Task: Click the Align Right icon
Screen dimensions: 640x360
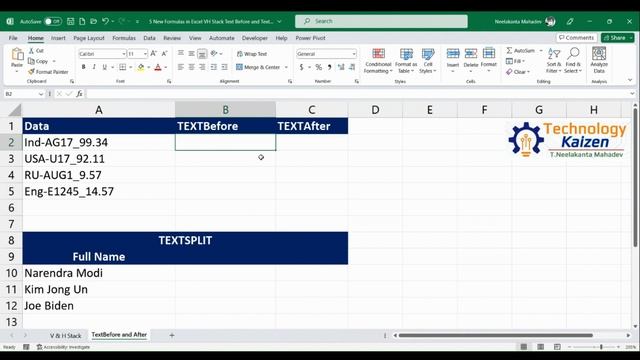Action: tap(202, 67)
